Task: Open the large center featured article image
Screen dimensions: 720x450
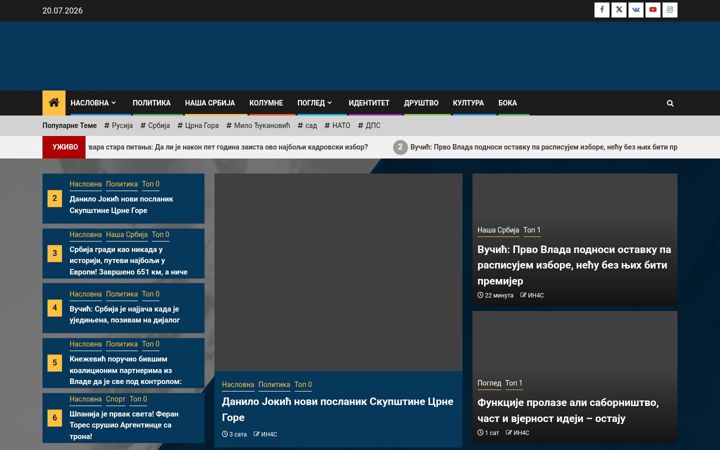Action: tap(338, 272)
